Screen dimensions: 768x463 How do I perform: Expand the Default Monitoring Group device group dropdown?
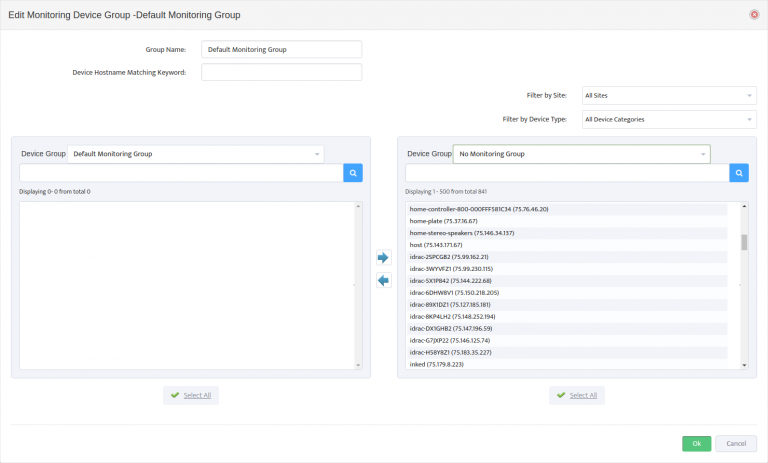196,154
